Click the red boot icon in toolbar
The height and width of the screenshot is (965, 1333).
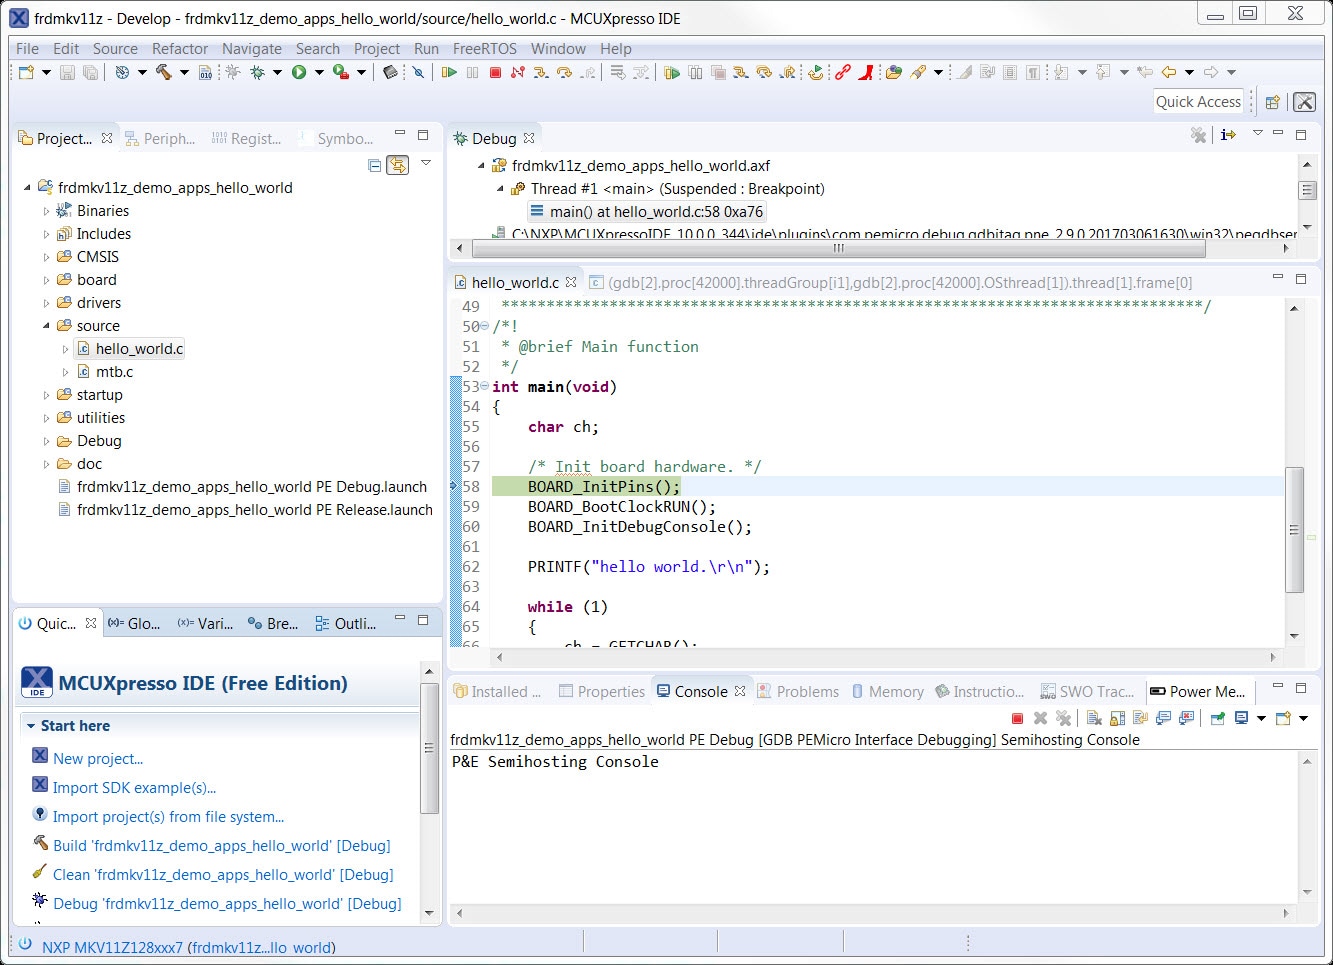pos(866,72)
